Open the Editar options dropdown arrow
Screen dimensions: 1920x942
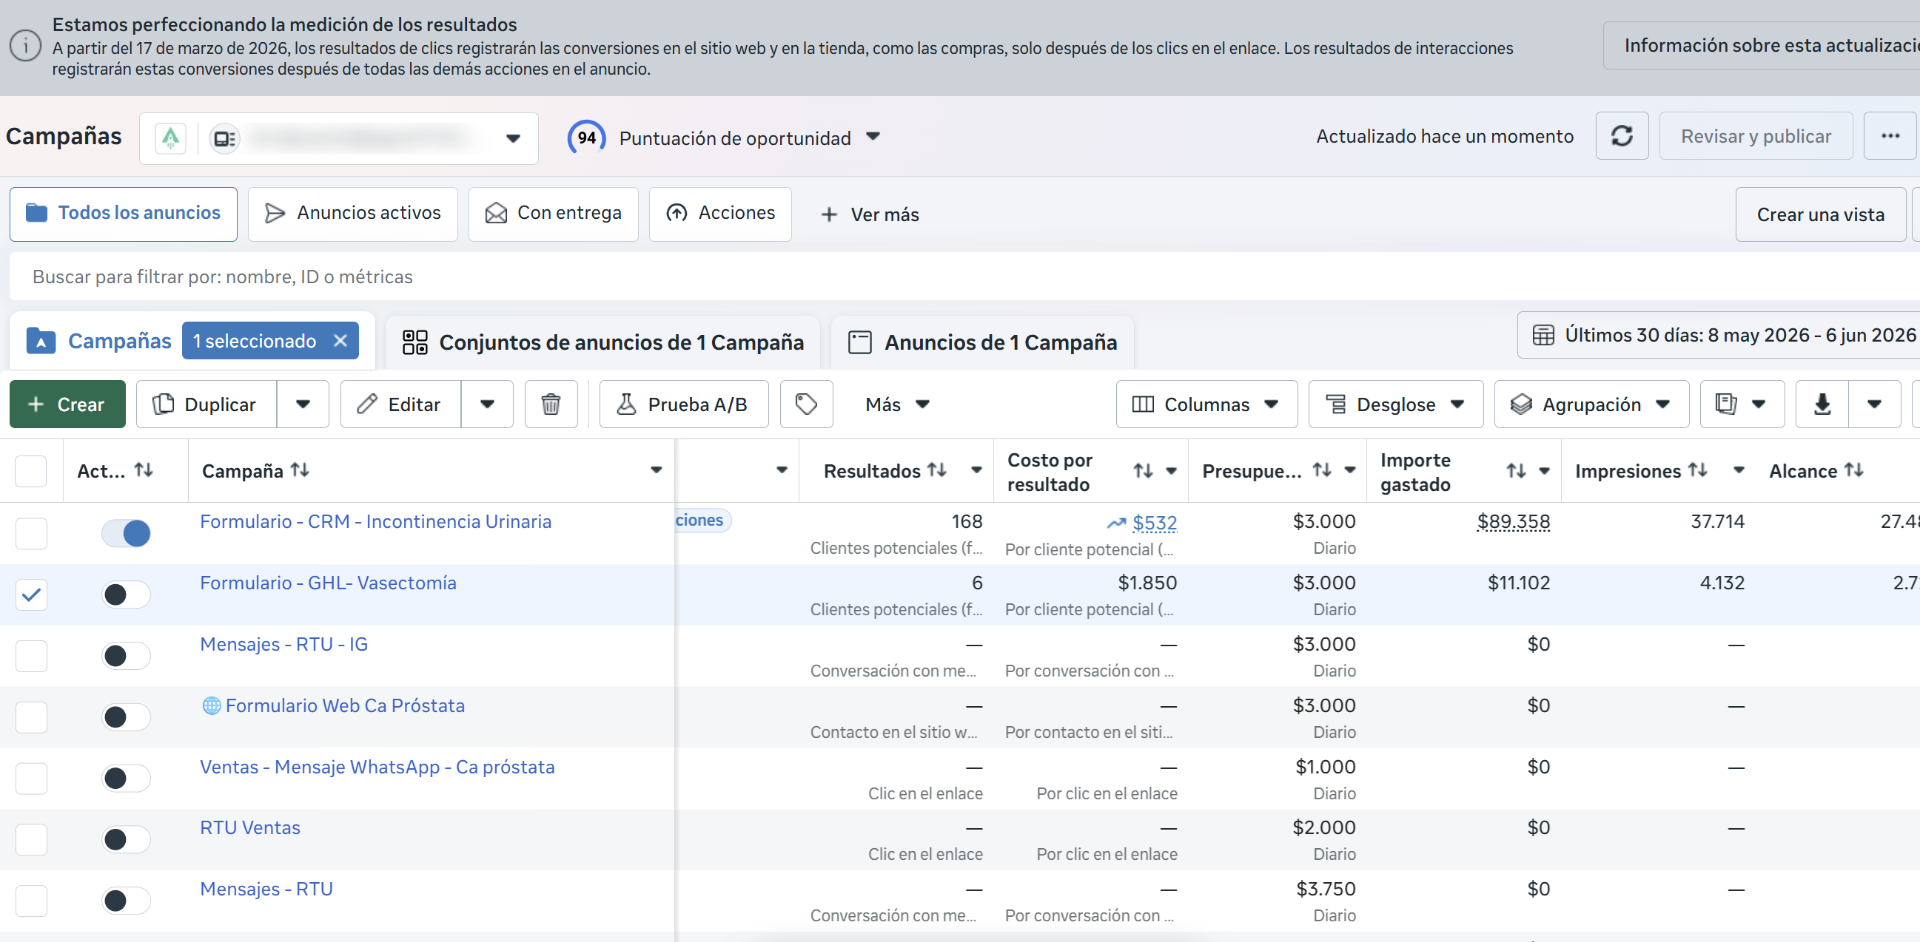point(487,404)
